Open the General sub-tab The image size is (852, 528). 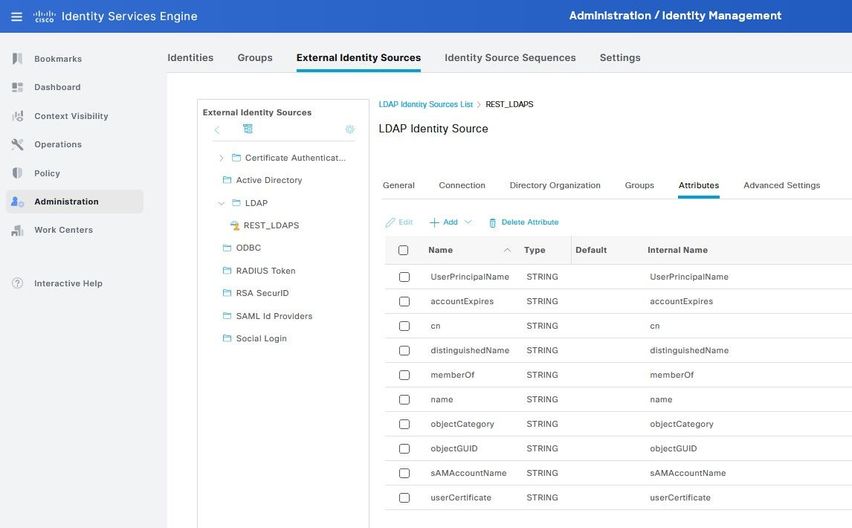(x=398, y=185)
